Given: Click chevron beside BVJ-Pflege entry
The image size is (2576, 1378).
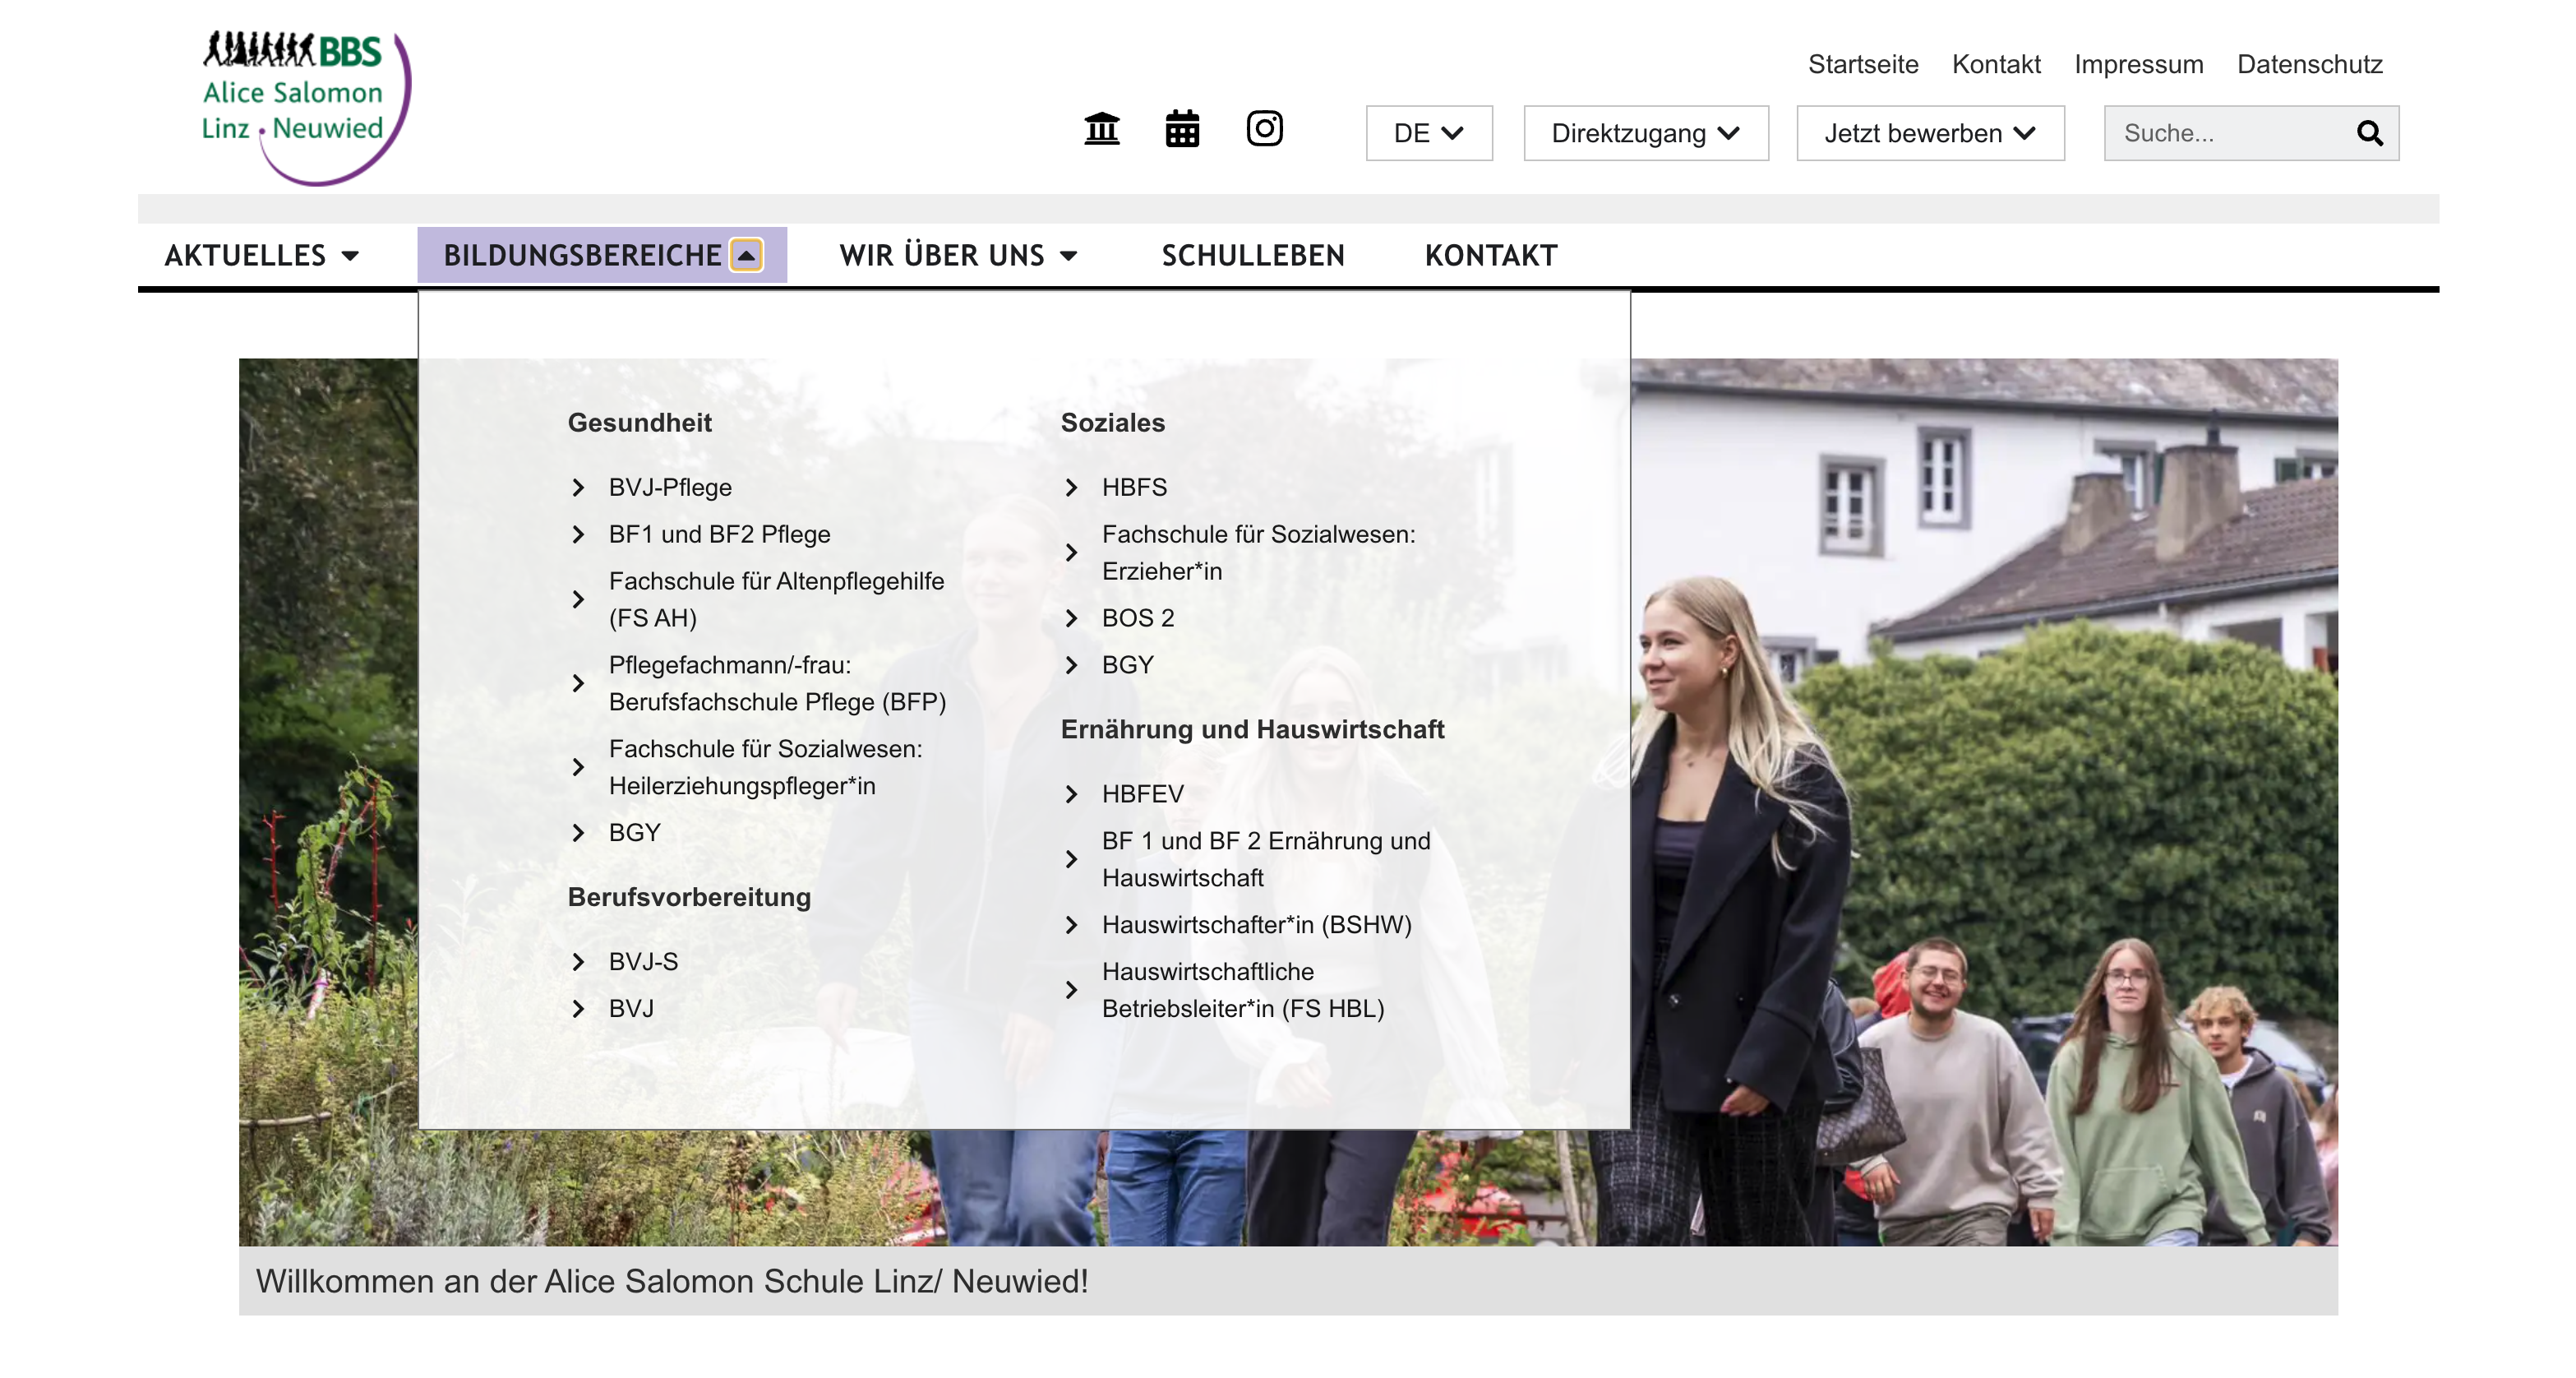Looking at the screenshot, I should pos(578,487).
